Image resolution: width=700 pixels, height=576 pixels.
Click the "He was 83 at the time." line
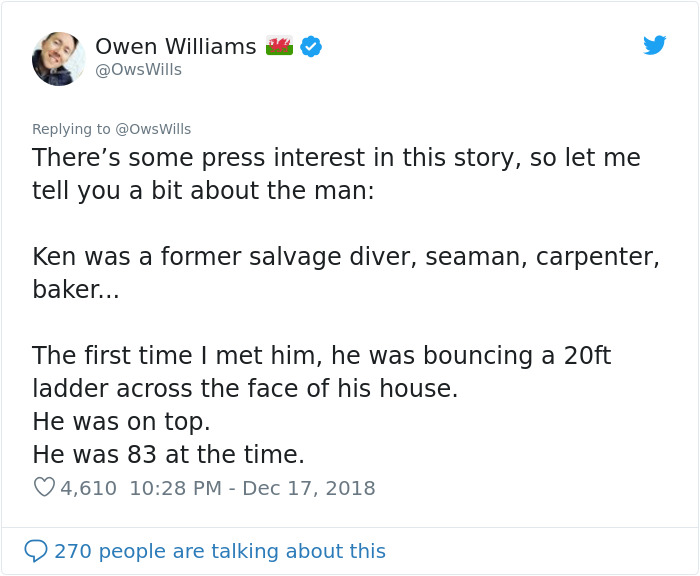click(168, 455)
